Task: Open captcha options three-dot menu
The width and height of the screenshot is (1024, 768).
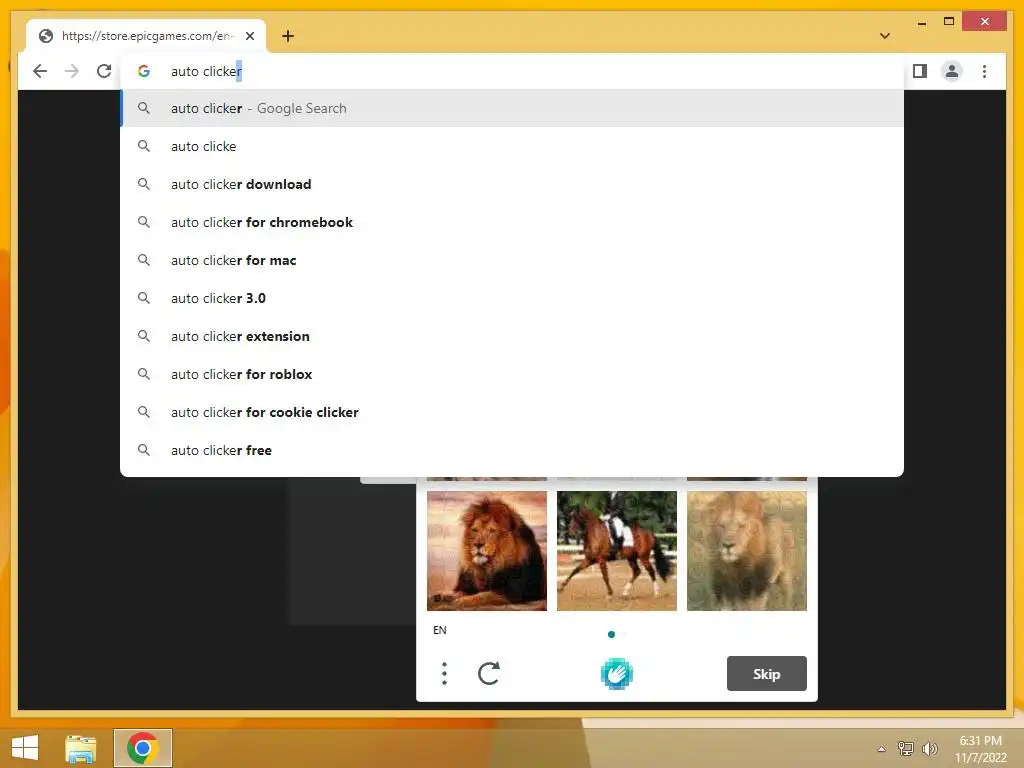Action: 444,673
